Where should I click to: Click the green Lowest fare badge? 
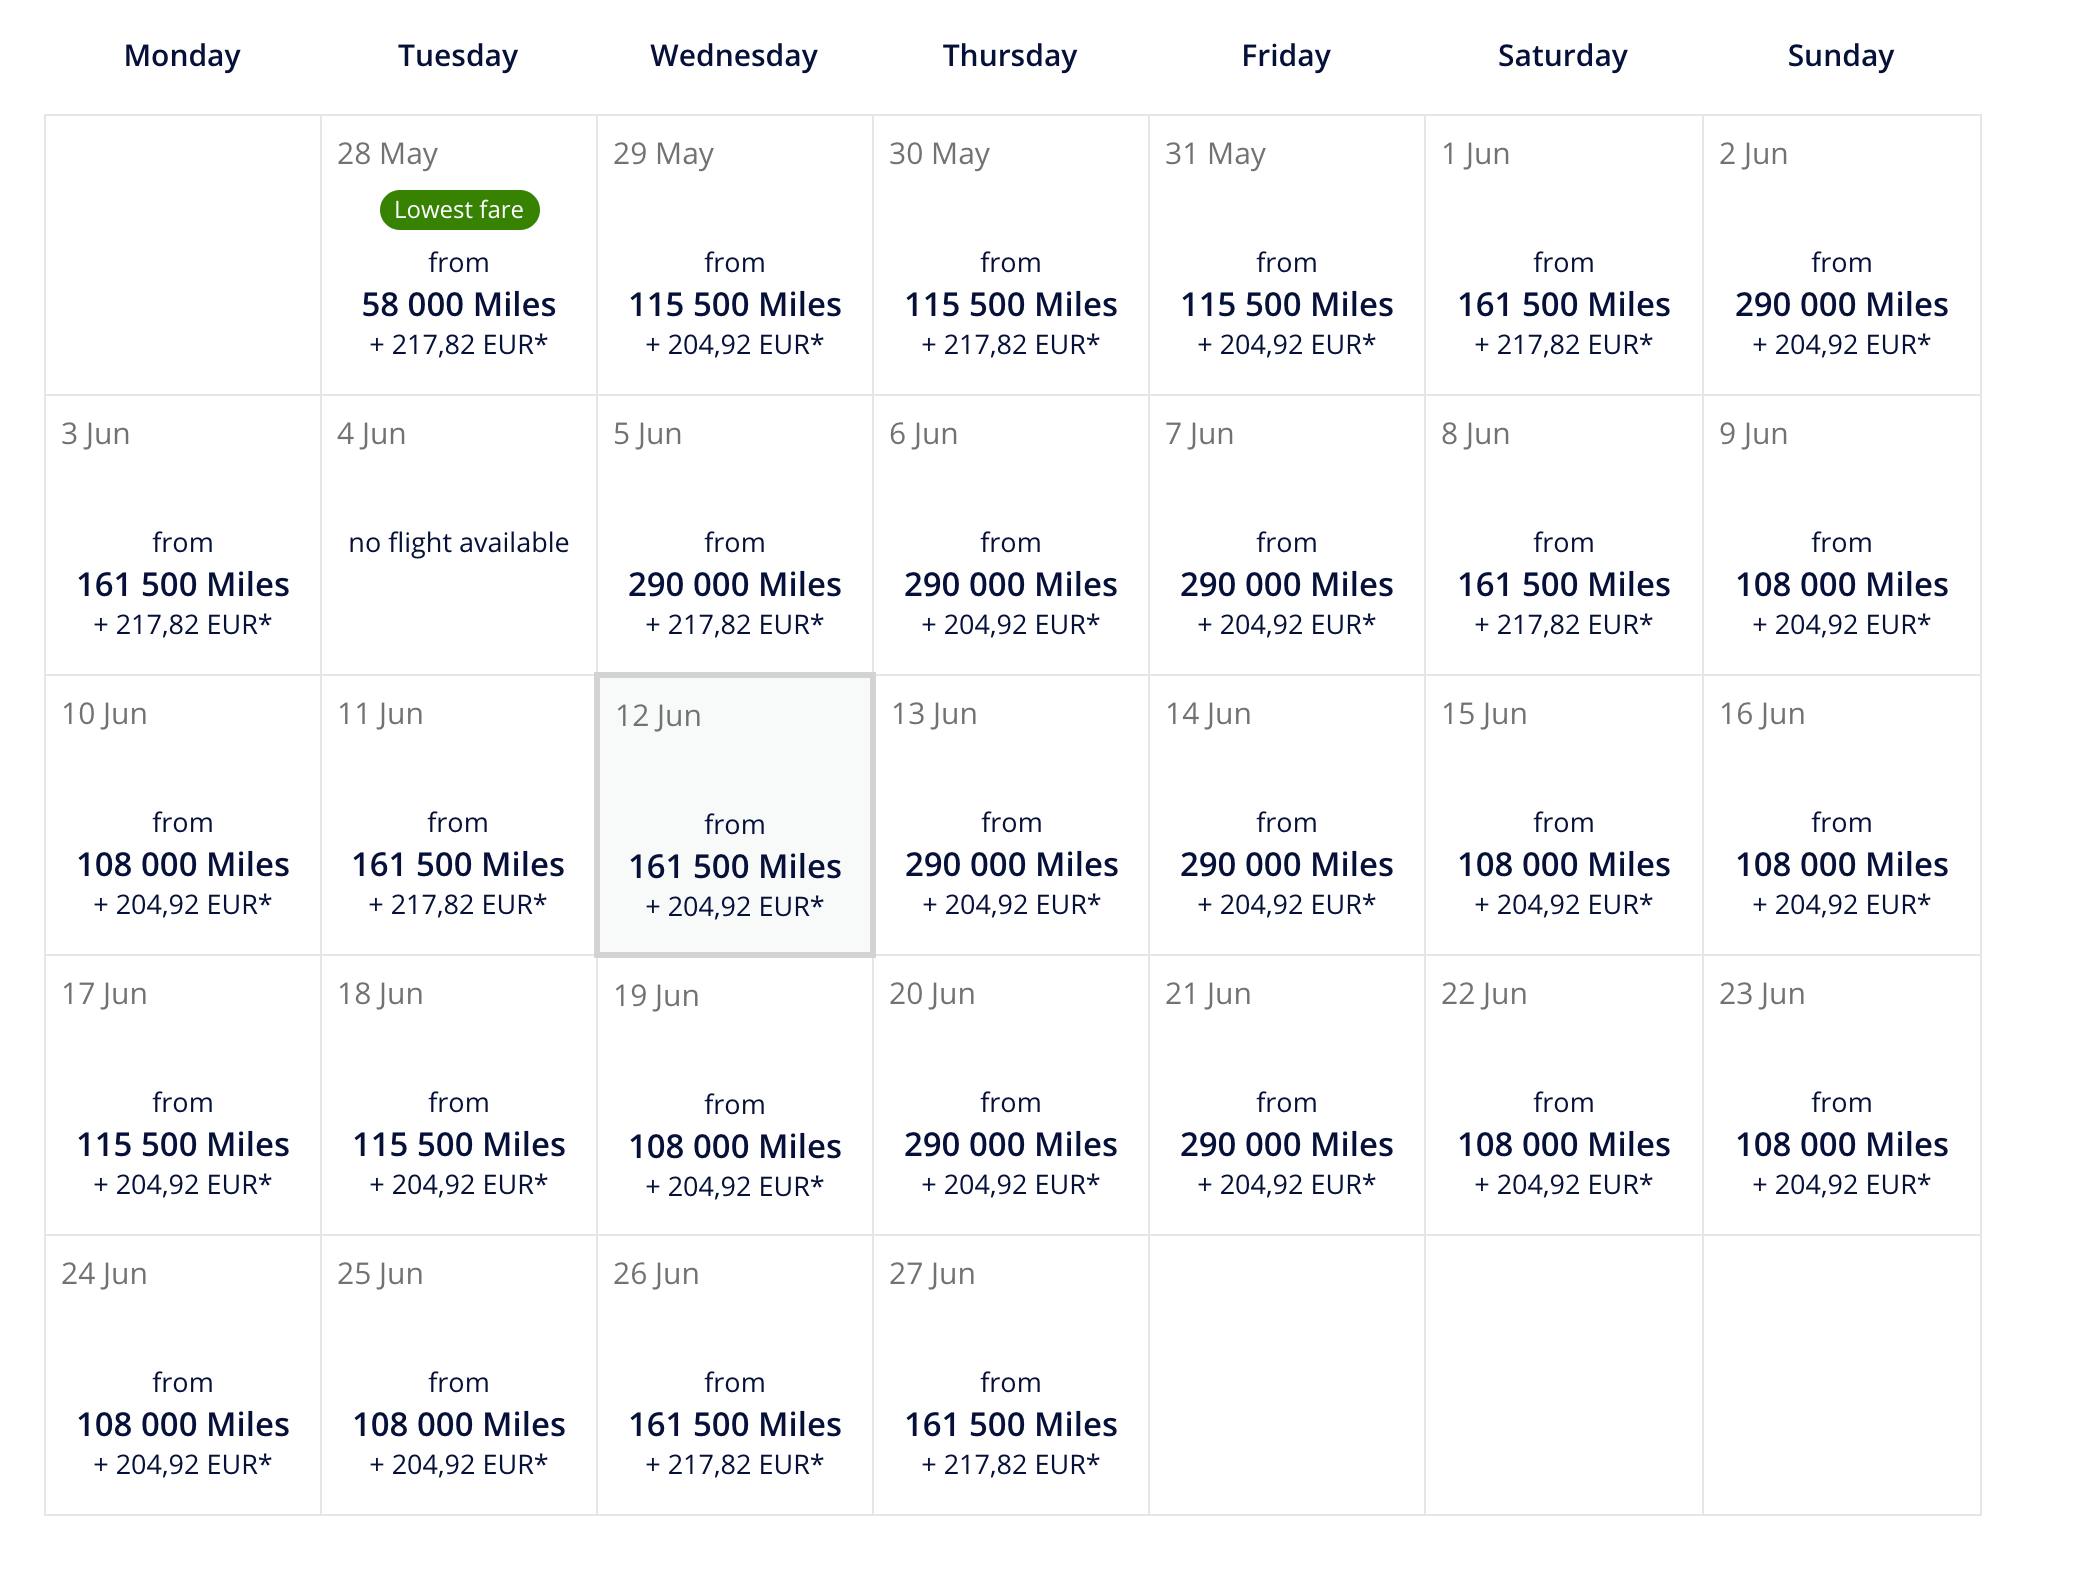(459, 210)
